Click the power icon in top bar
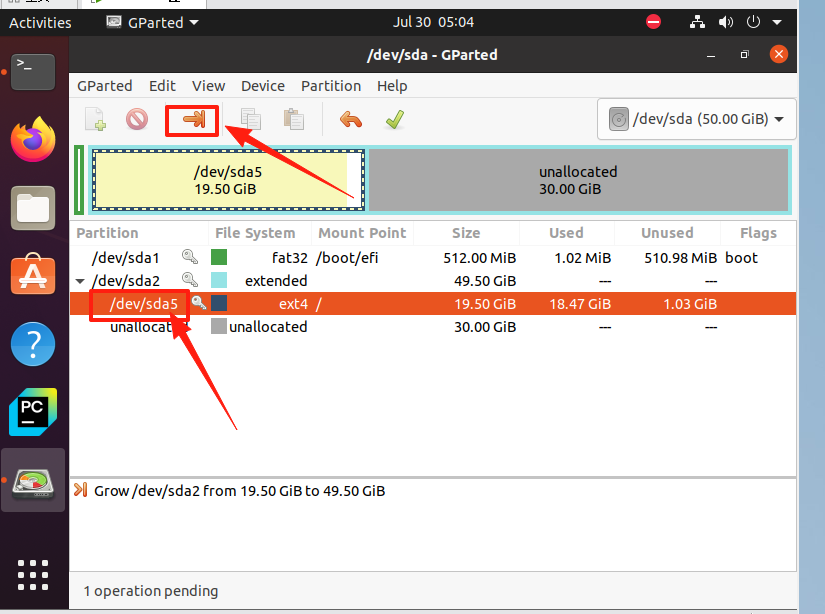Viewport: 825px width, 614px height. 753,22
